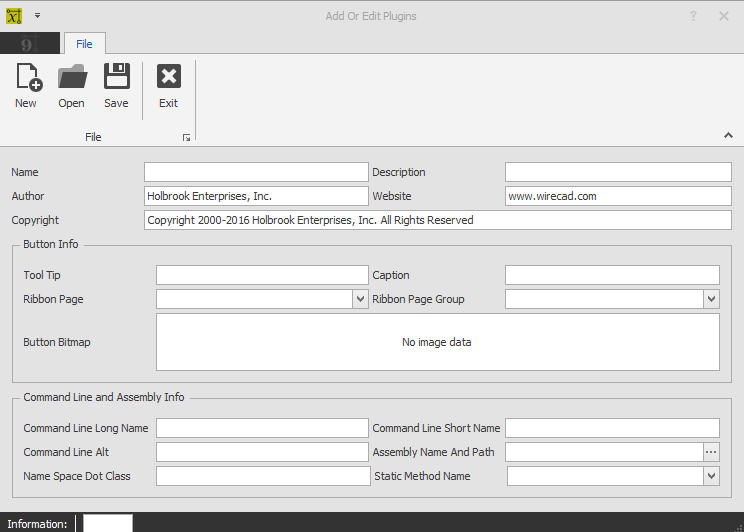The image size is (744, 532).
Task: Collapse the ribbon with the chevron
Action: tap(727, 136)
